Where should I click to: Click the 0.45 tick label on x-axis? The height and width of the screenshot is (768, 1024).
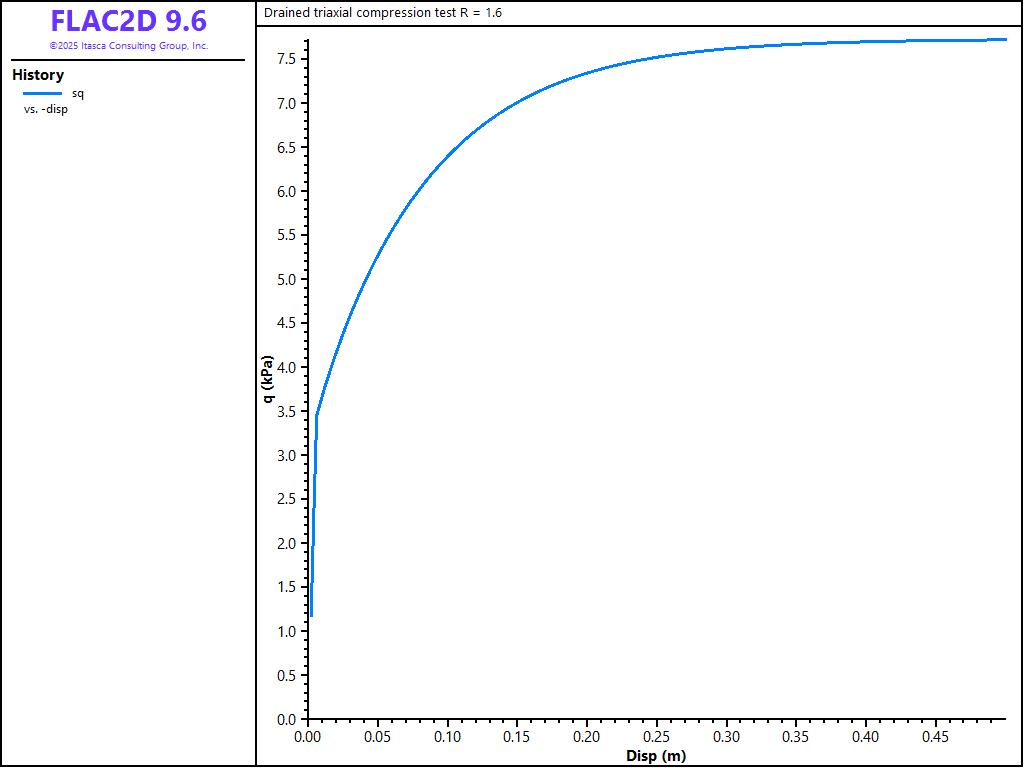935,737
